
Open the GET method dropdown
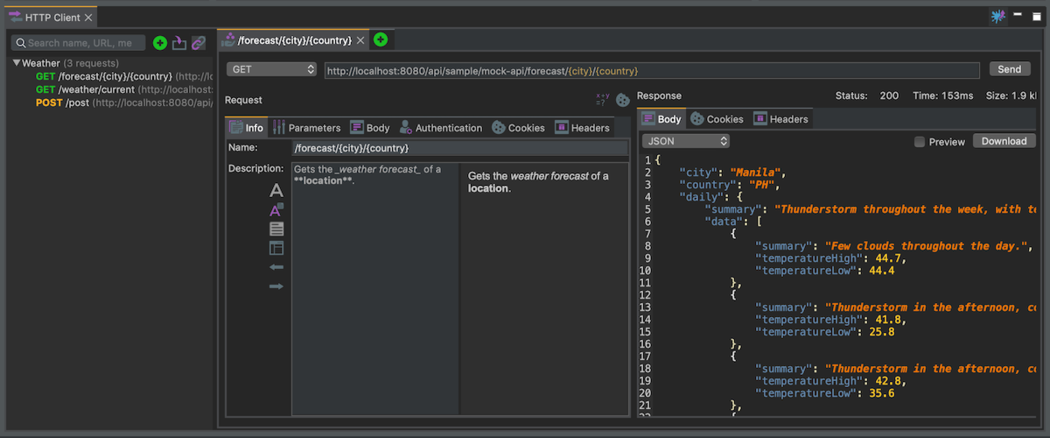tap(271, 70)
